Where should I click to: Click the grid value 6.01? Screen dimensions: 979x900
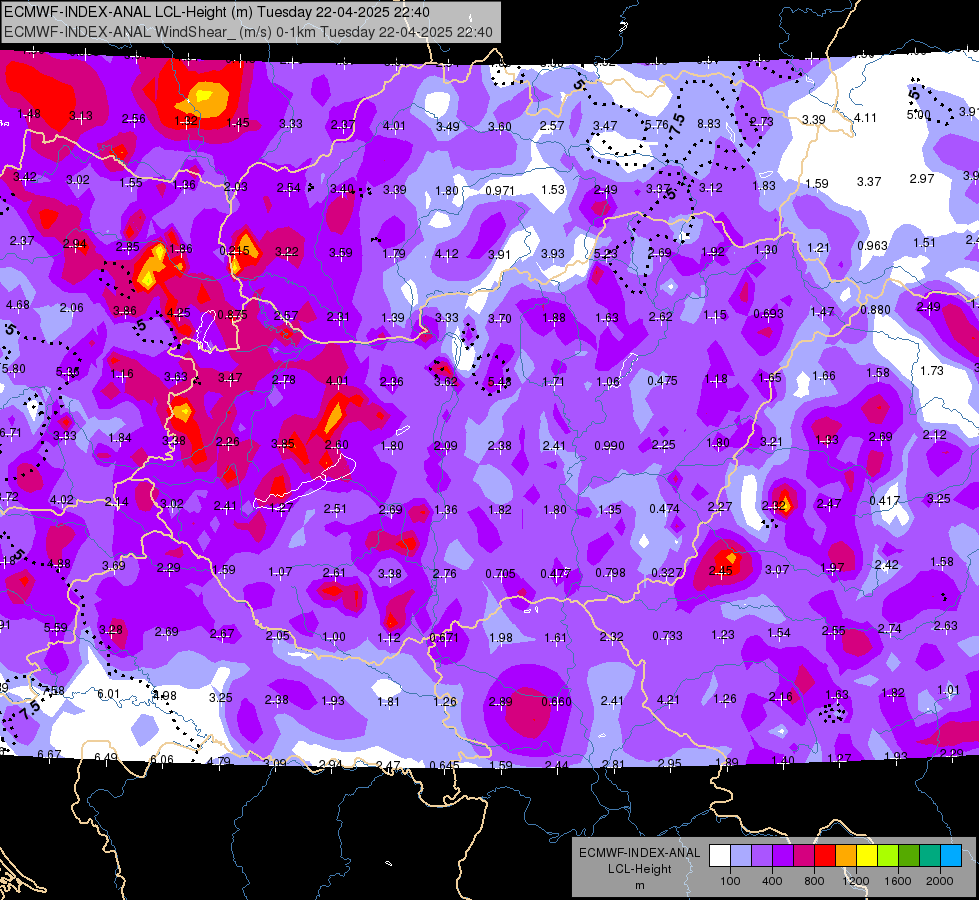coord(108,694)
